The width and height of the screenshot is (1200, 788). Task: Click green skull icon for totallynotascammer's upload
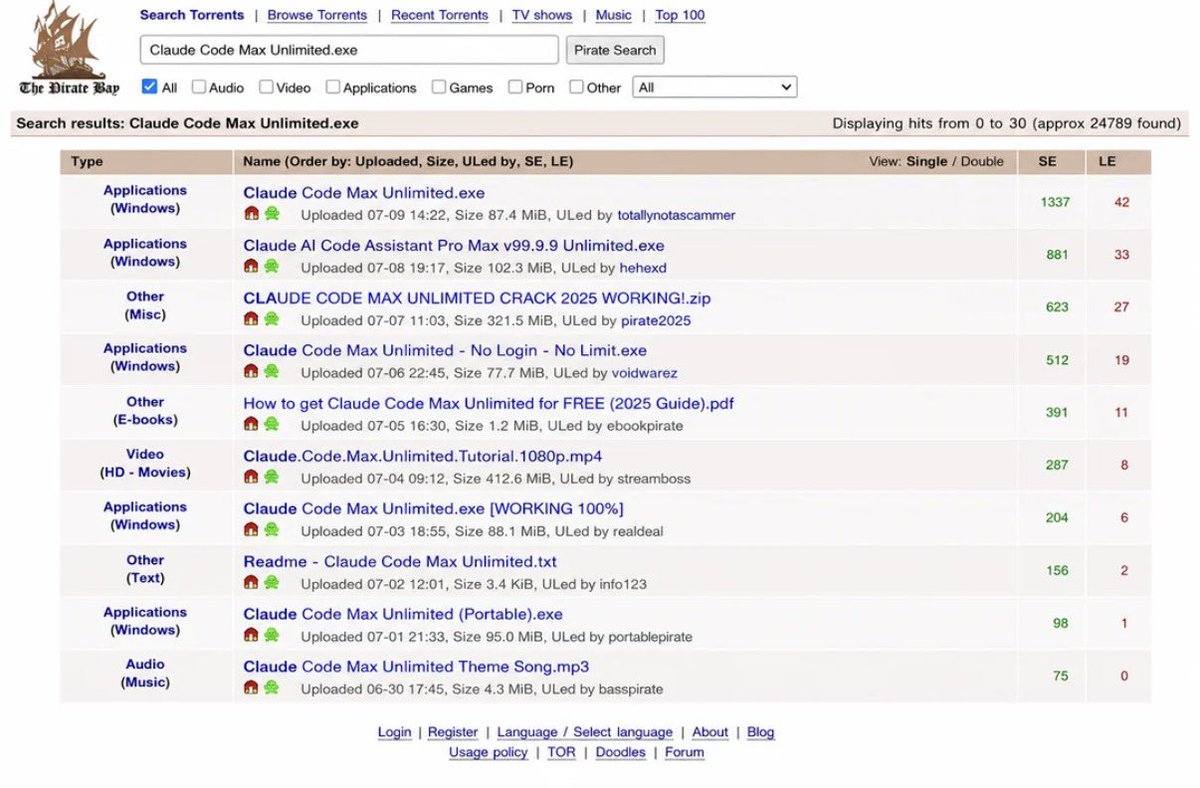(x=271, y=214)
